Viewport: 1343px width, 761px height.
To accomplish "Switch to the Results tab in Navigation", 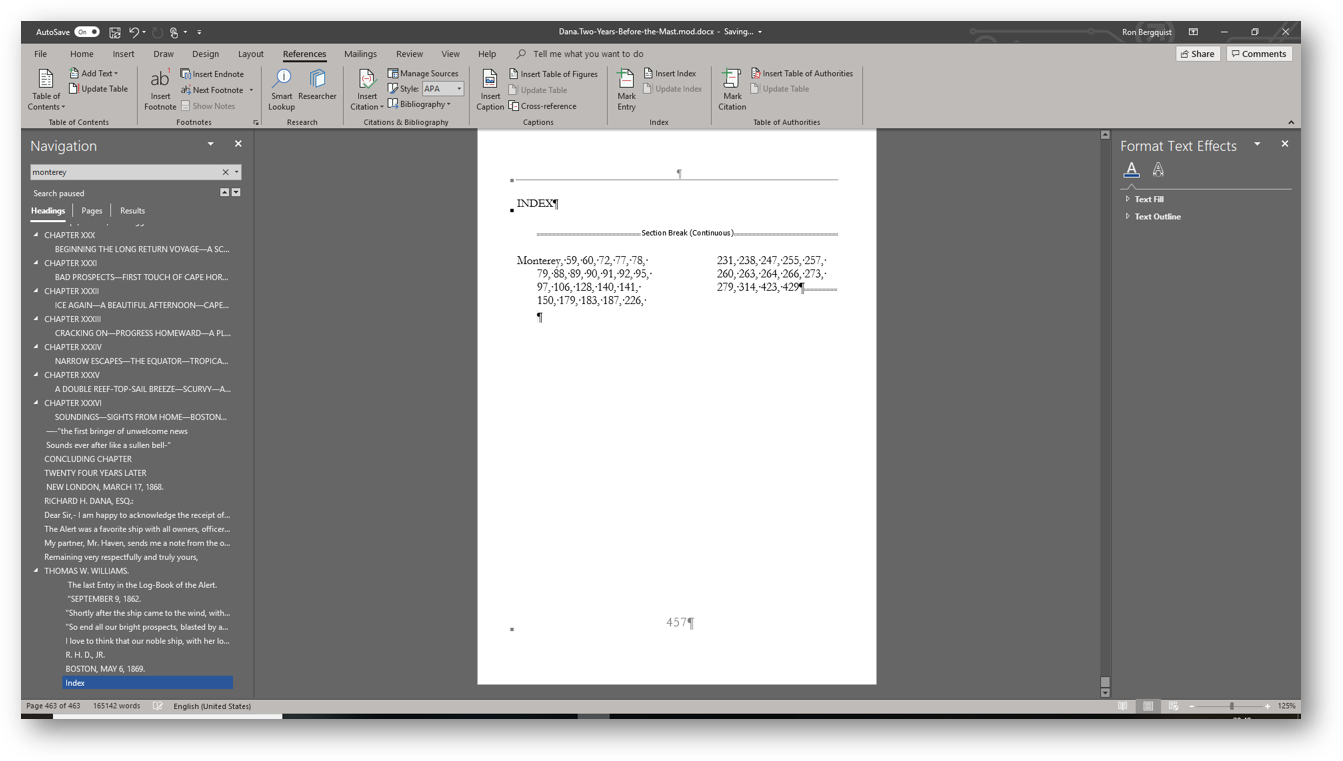I will click(x=132, y=211).
